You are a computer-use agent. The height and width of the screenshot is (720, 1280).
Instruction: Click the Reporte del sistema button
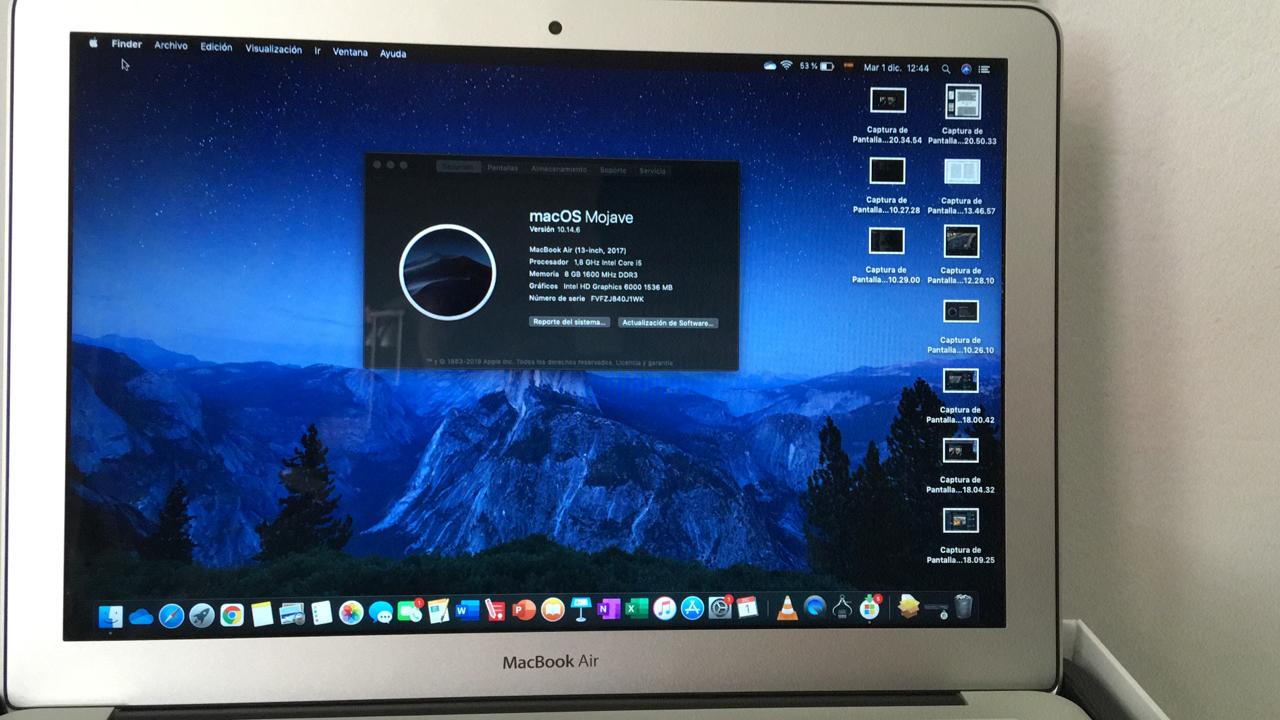569,322
